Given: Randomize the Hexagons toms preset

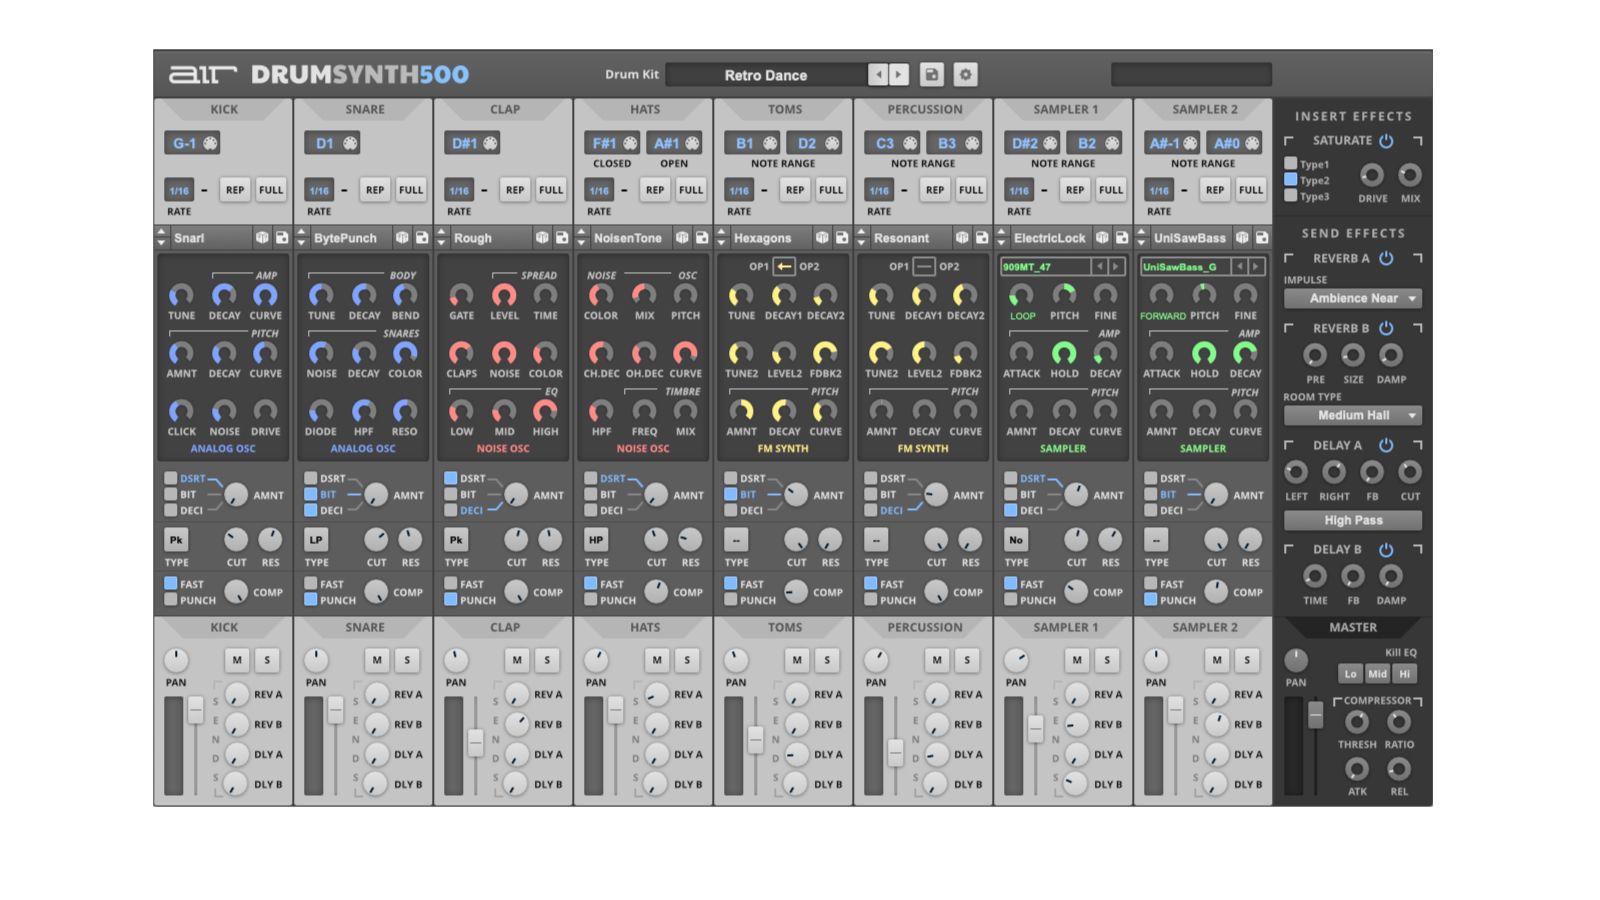Looking at the screenshot, I should coord(822,239).
